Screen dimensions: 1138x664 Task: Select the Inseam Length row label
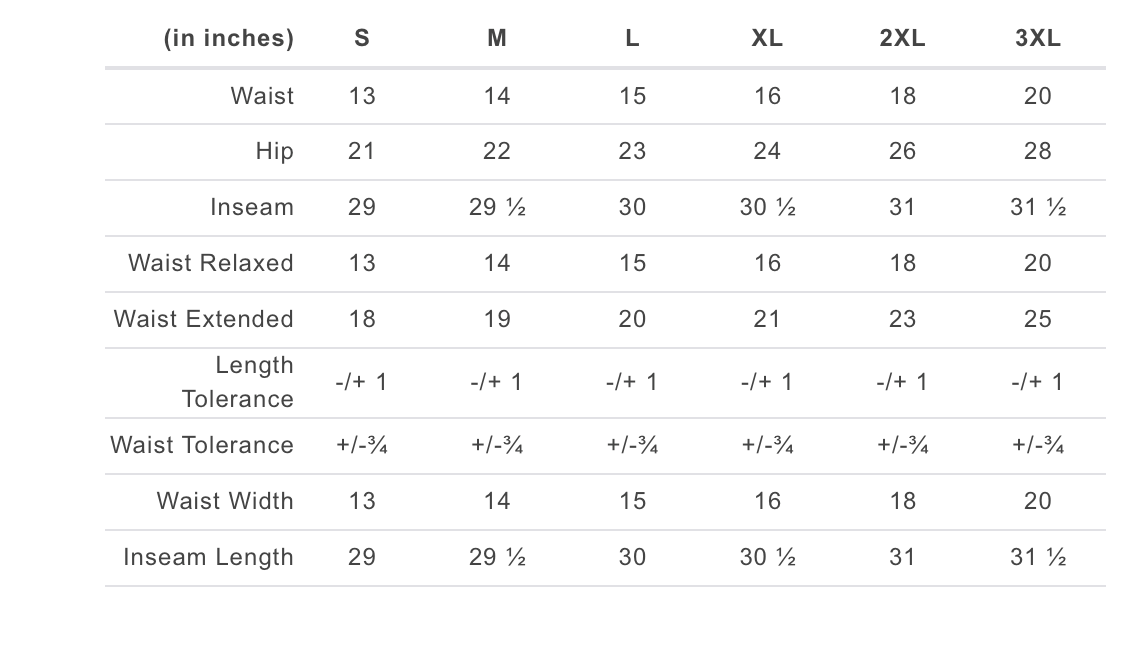208,557
